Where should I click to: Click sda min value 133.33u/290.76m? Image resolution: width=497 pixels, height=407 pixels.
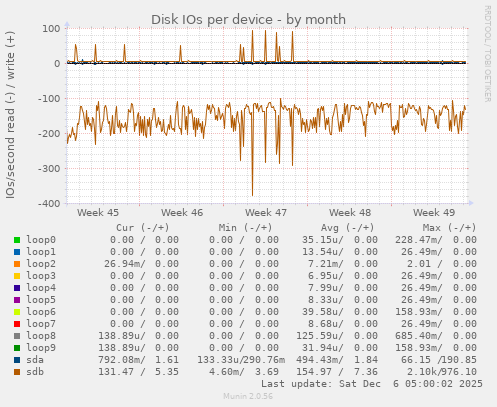[241, 360]
